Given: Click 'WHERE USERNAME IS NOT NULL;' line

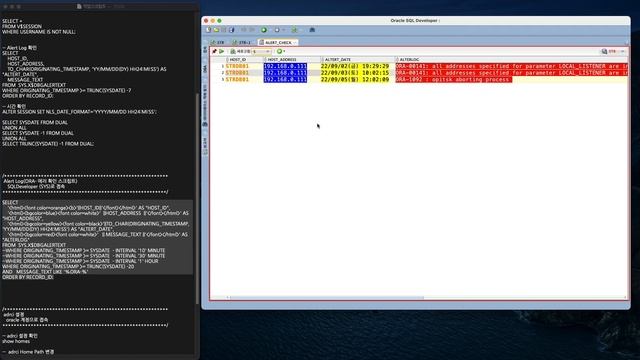Looking at the screenshot, I should tap(39, 32).
